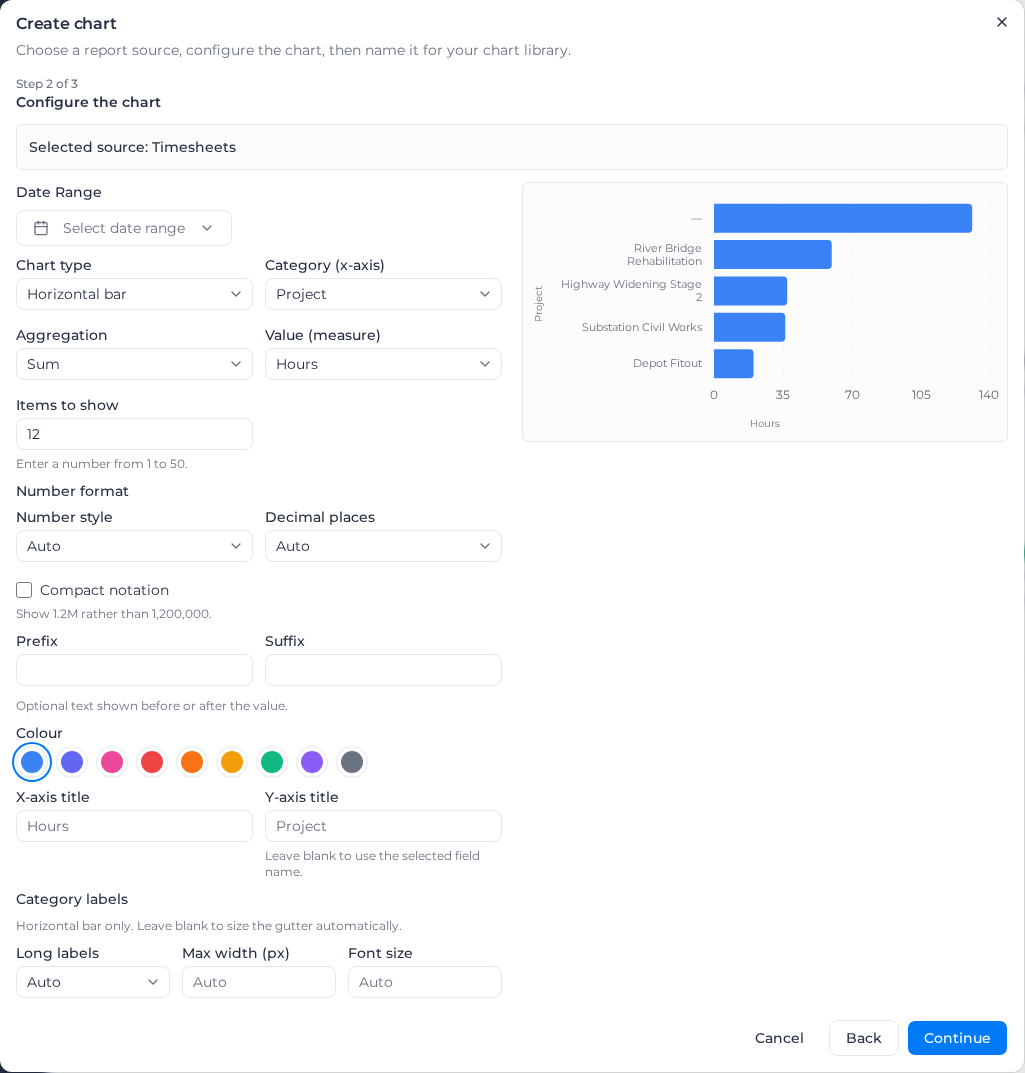Screen dimensions: 1025x1073
Task: Open the Value (measure) Hours dropdown
Action: (x=383, y=364)
